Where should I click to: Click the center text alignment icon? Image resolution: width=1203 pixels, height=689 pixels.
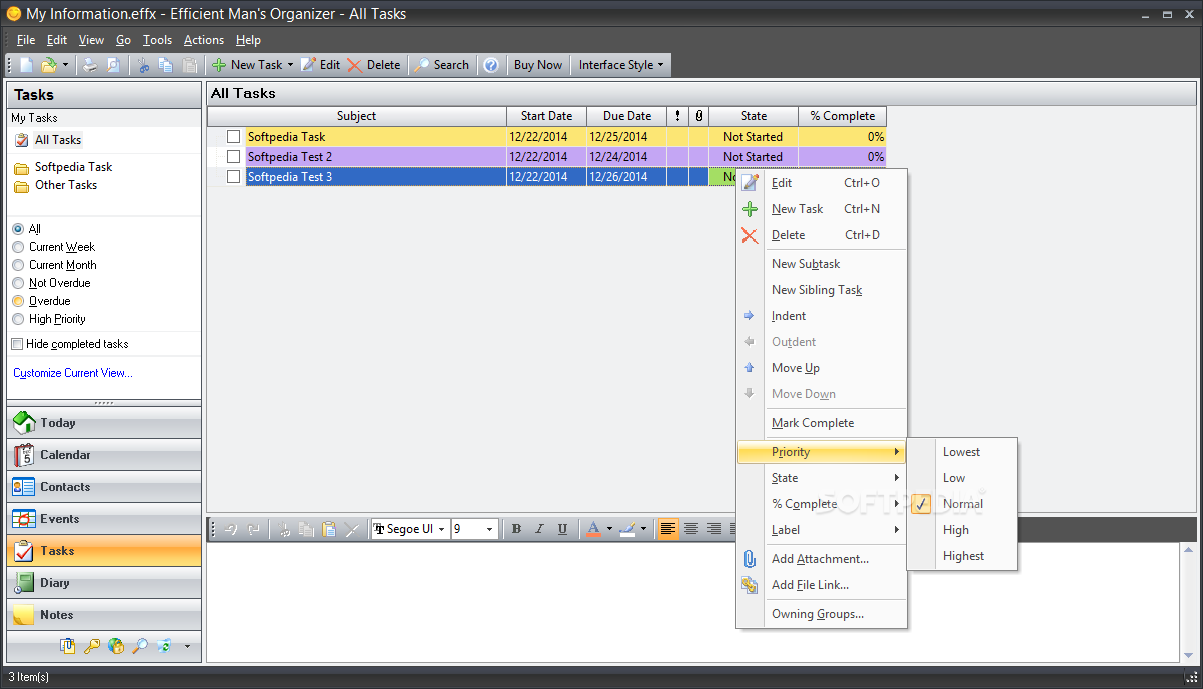pyautogui.click(x=691, y=529)
